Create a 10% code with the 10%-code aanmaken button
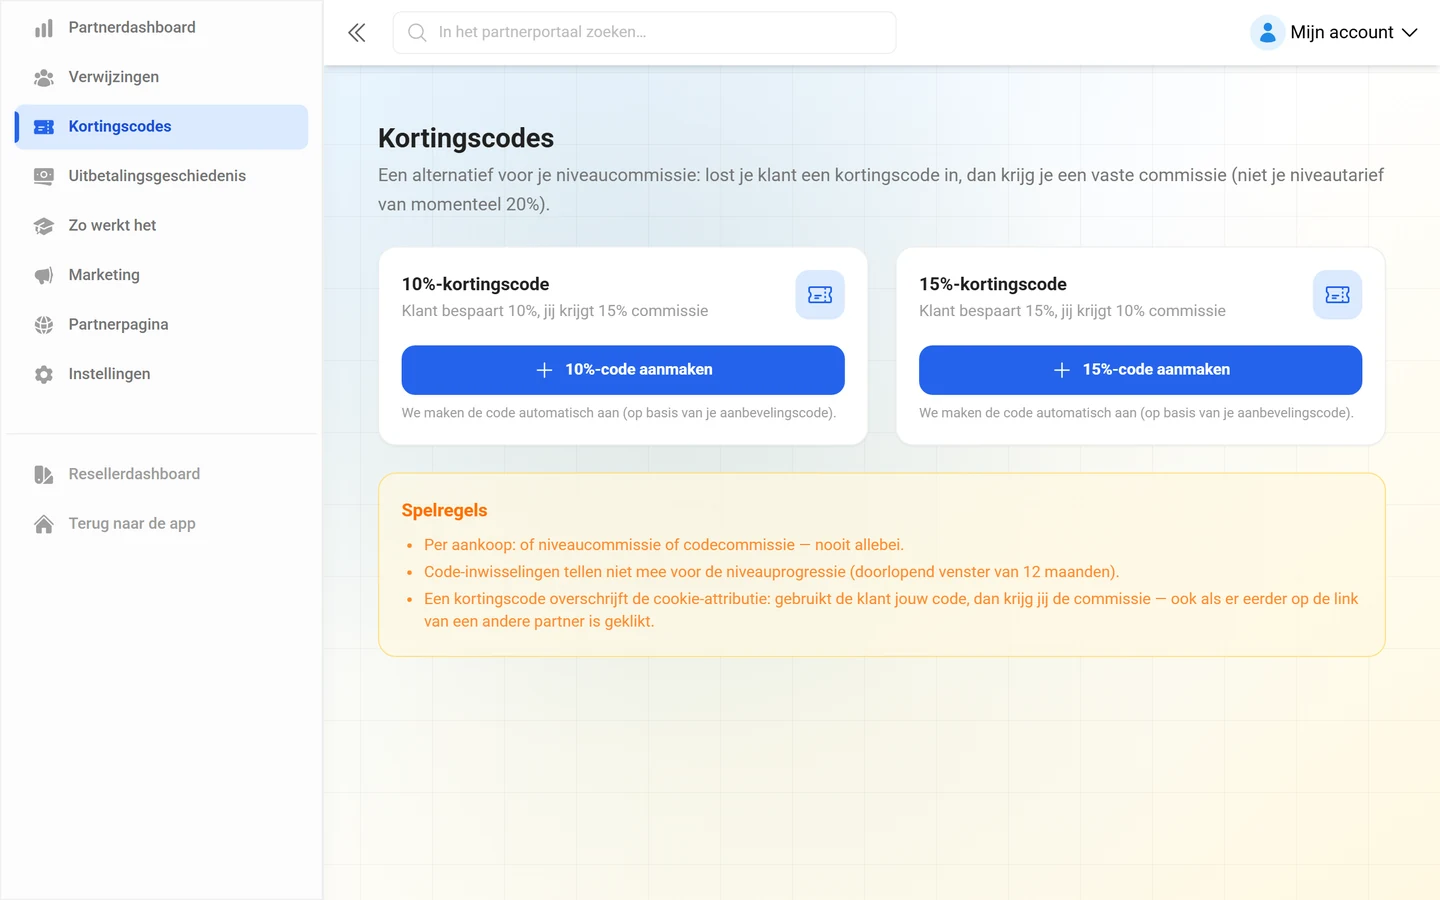1440x900 pixels. pos(623,370)
